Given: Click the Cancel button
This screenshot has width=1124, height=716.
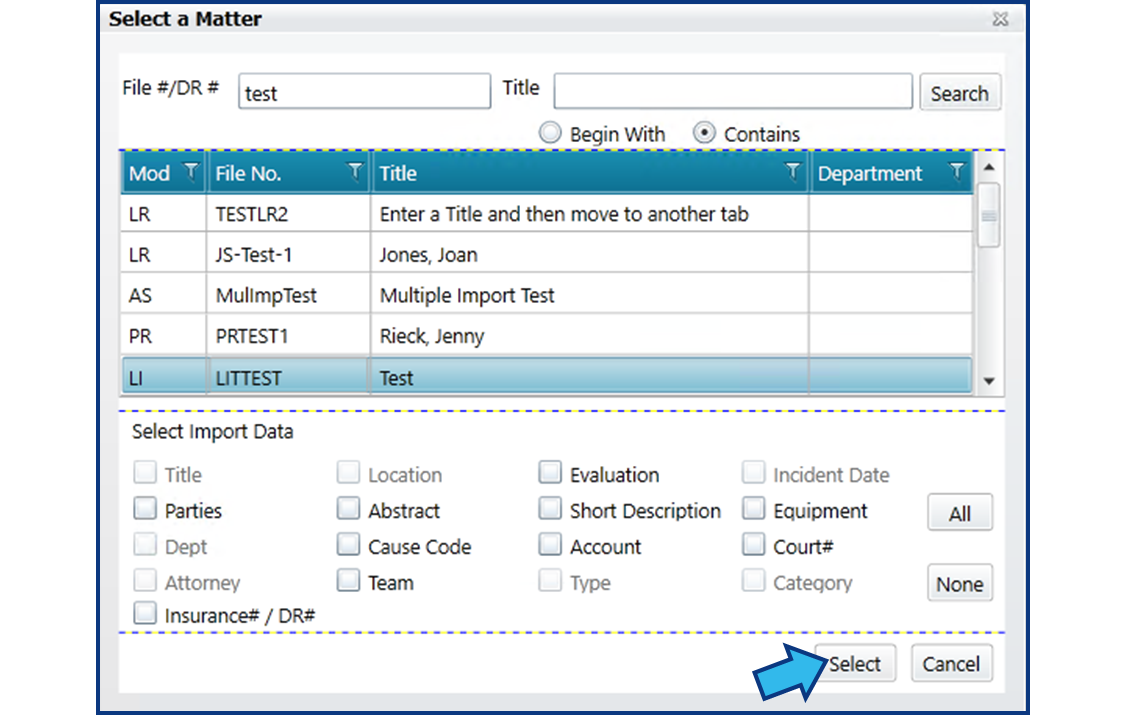Looking at the screenshot, I should [x=951, y=664].
